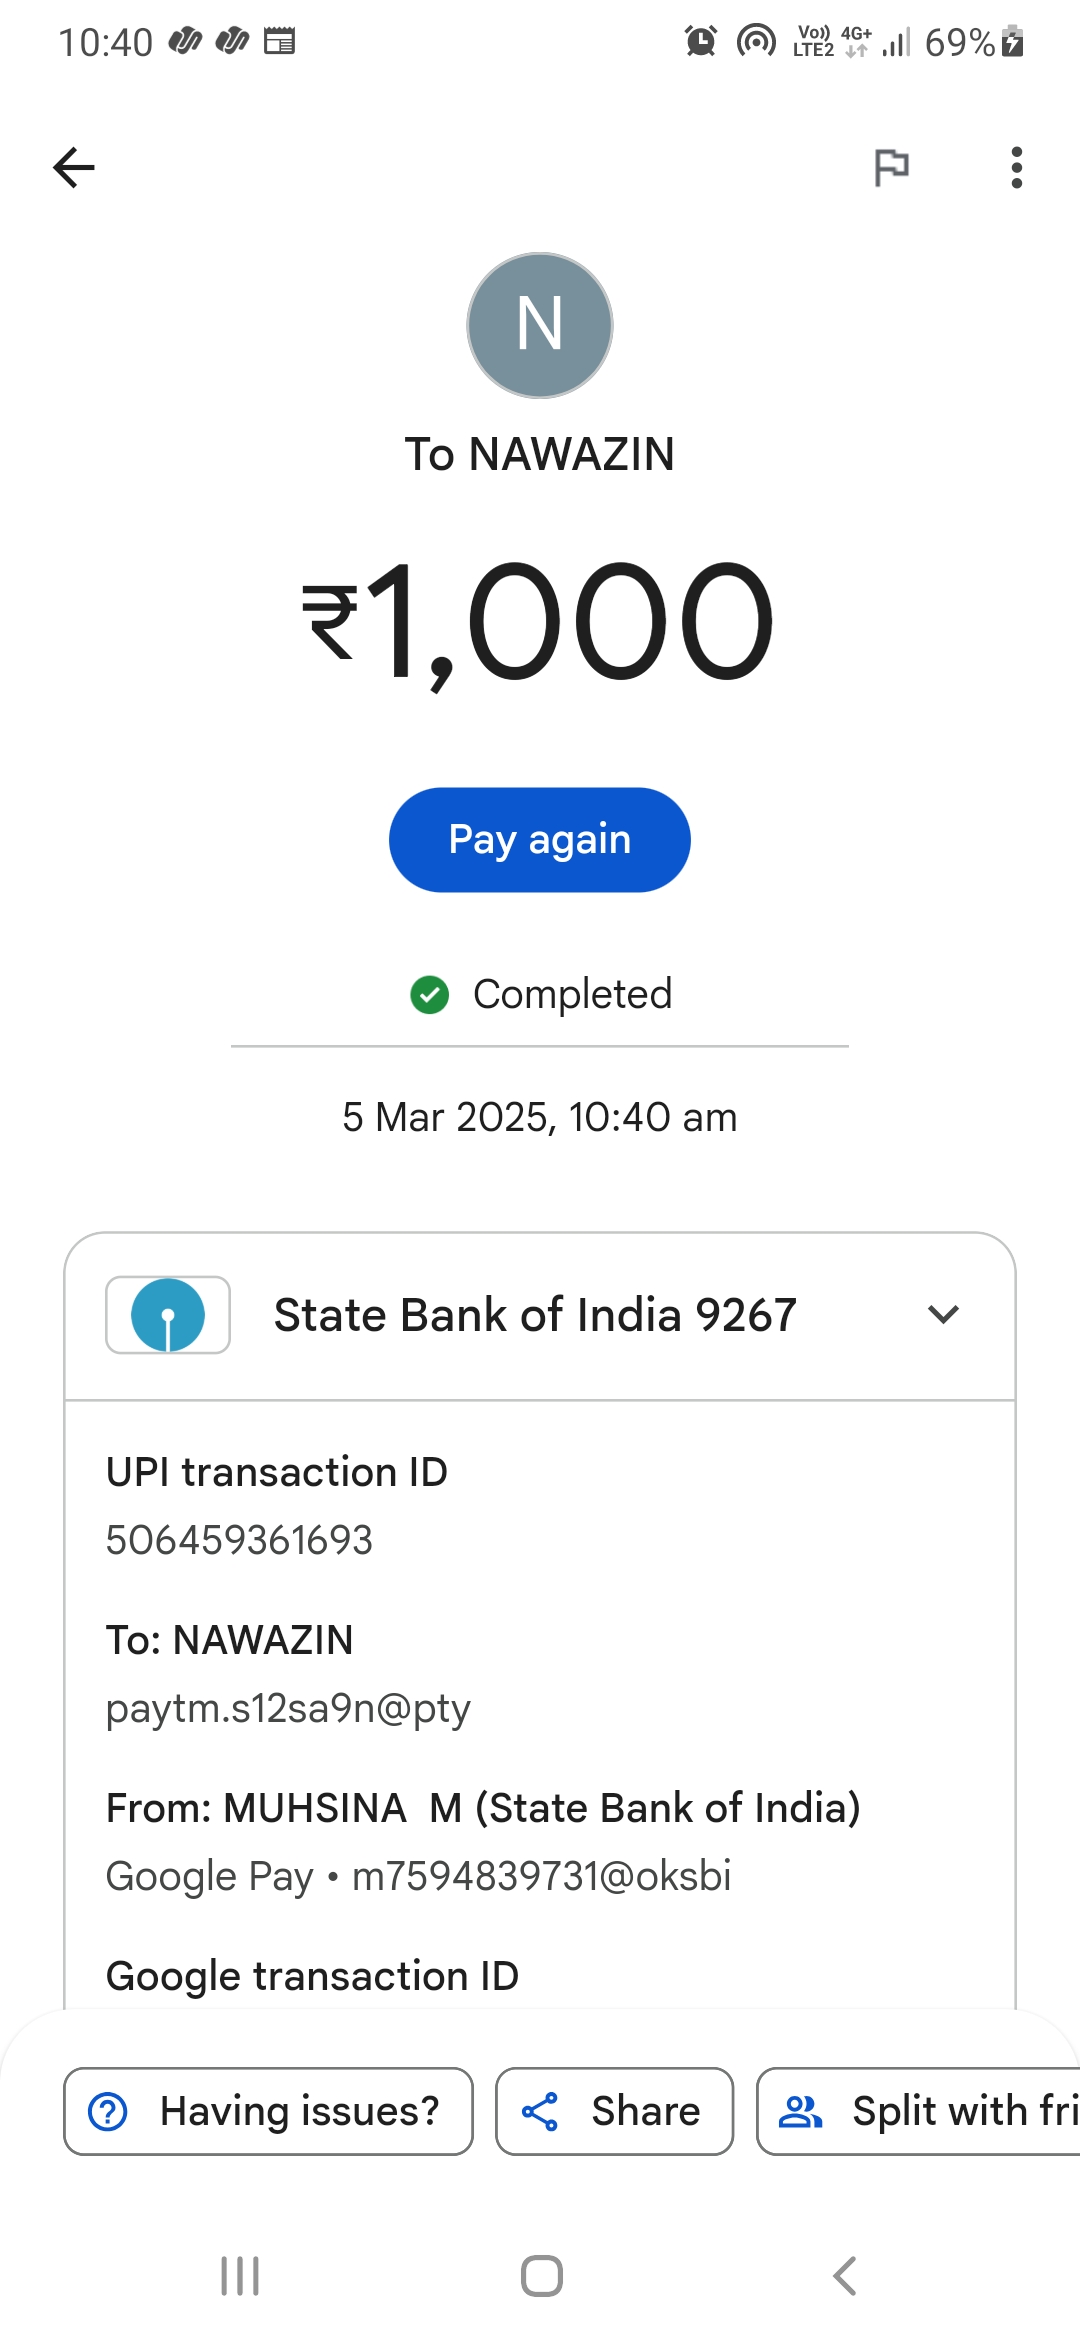Tap the Google transaction ID label
Viewport: 1080px width, 2340px height.
312,1976
